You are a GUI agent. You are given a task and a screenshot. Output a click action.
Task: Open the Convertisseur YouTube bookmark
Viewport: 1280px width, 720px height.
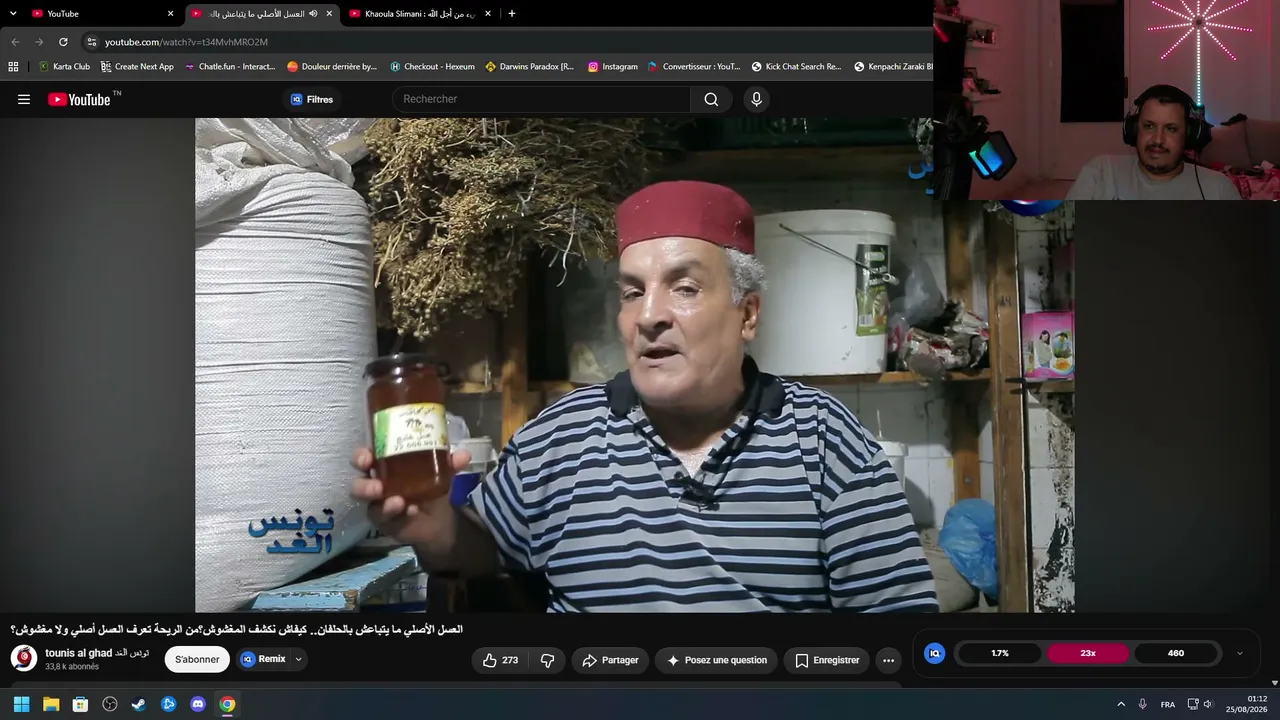[x=694, y=67]
